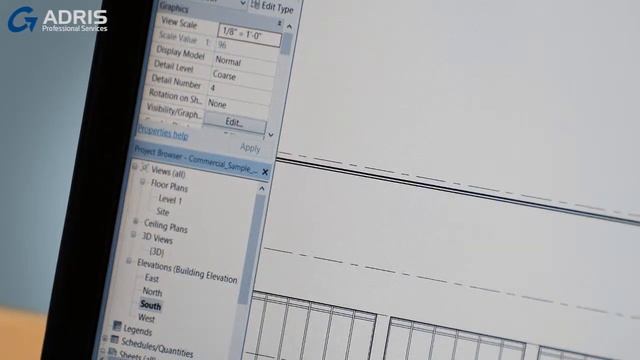Collapse the Floor Plans node
The image size is (640, 360).
[143, 181]
